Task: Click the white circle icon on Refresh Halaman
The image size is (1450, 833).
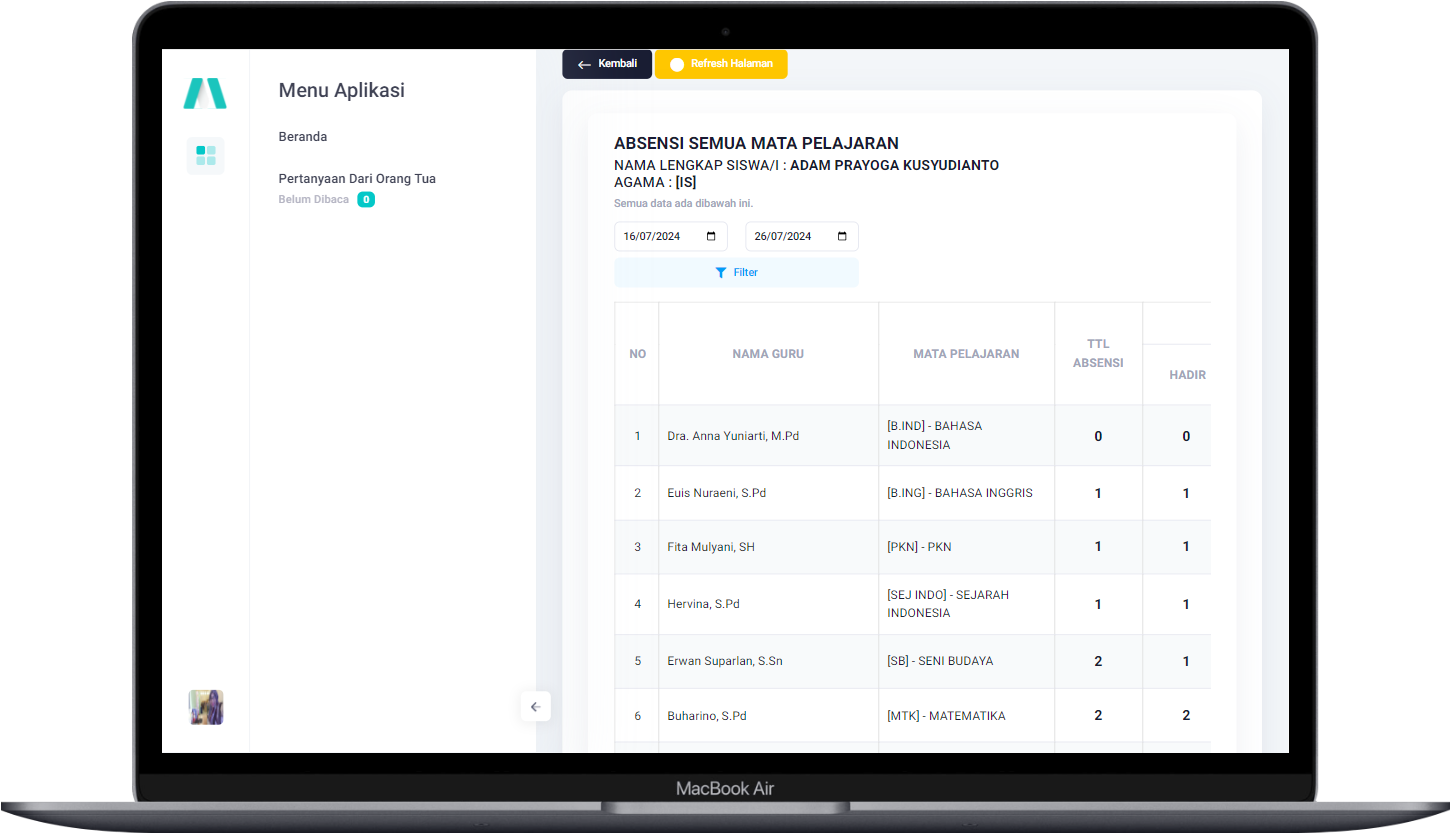Action: [x=677, y=65]
